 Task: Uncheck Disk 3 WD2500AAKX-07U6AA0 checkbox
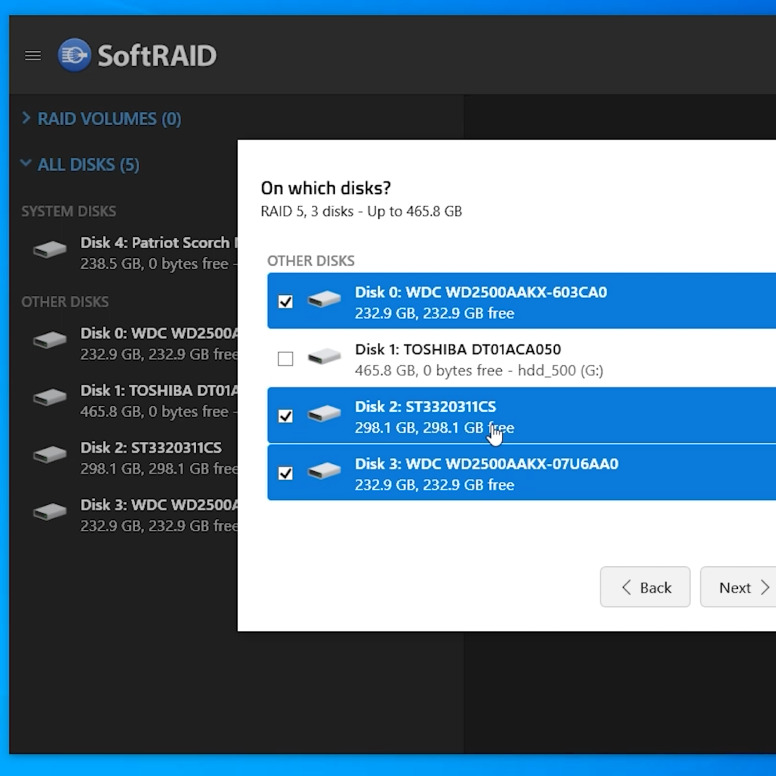pos(286,473)
